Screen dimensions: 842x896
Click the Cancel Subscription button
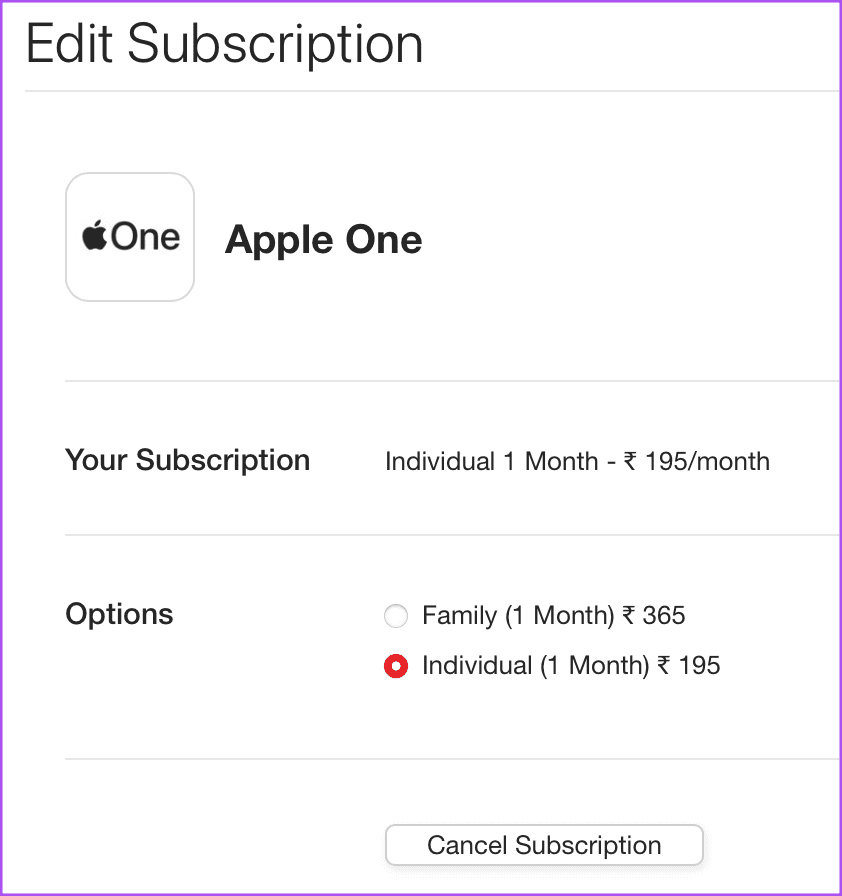(544, 845)
